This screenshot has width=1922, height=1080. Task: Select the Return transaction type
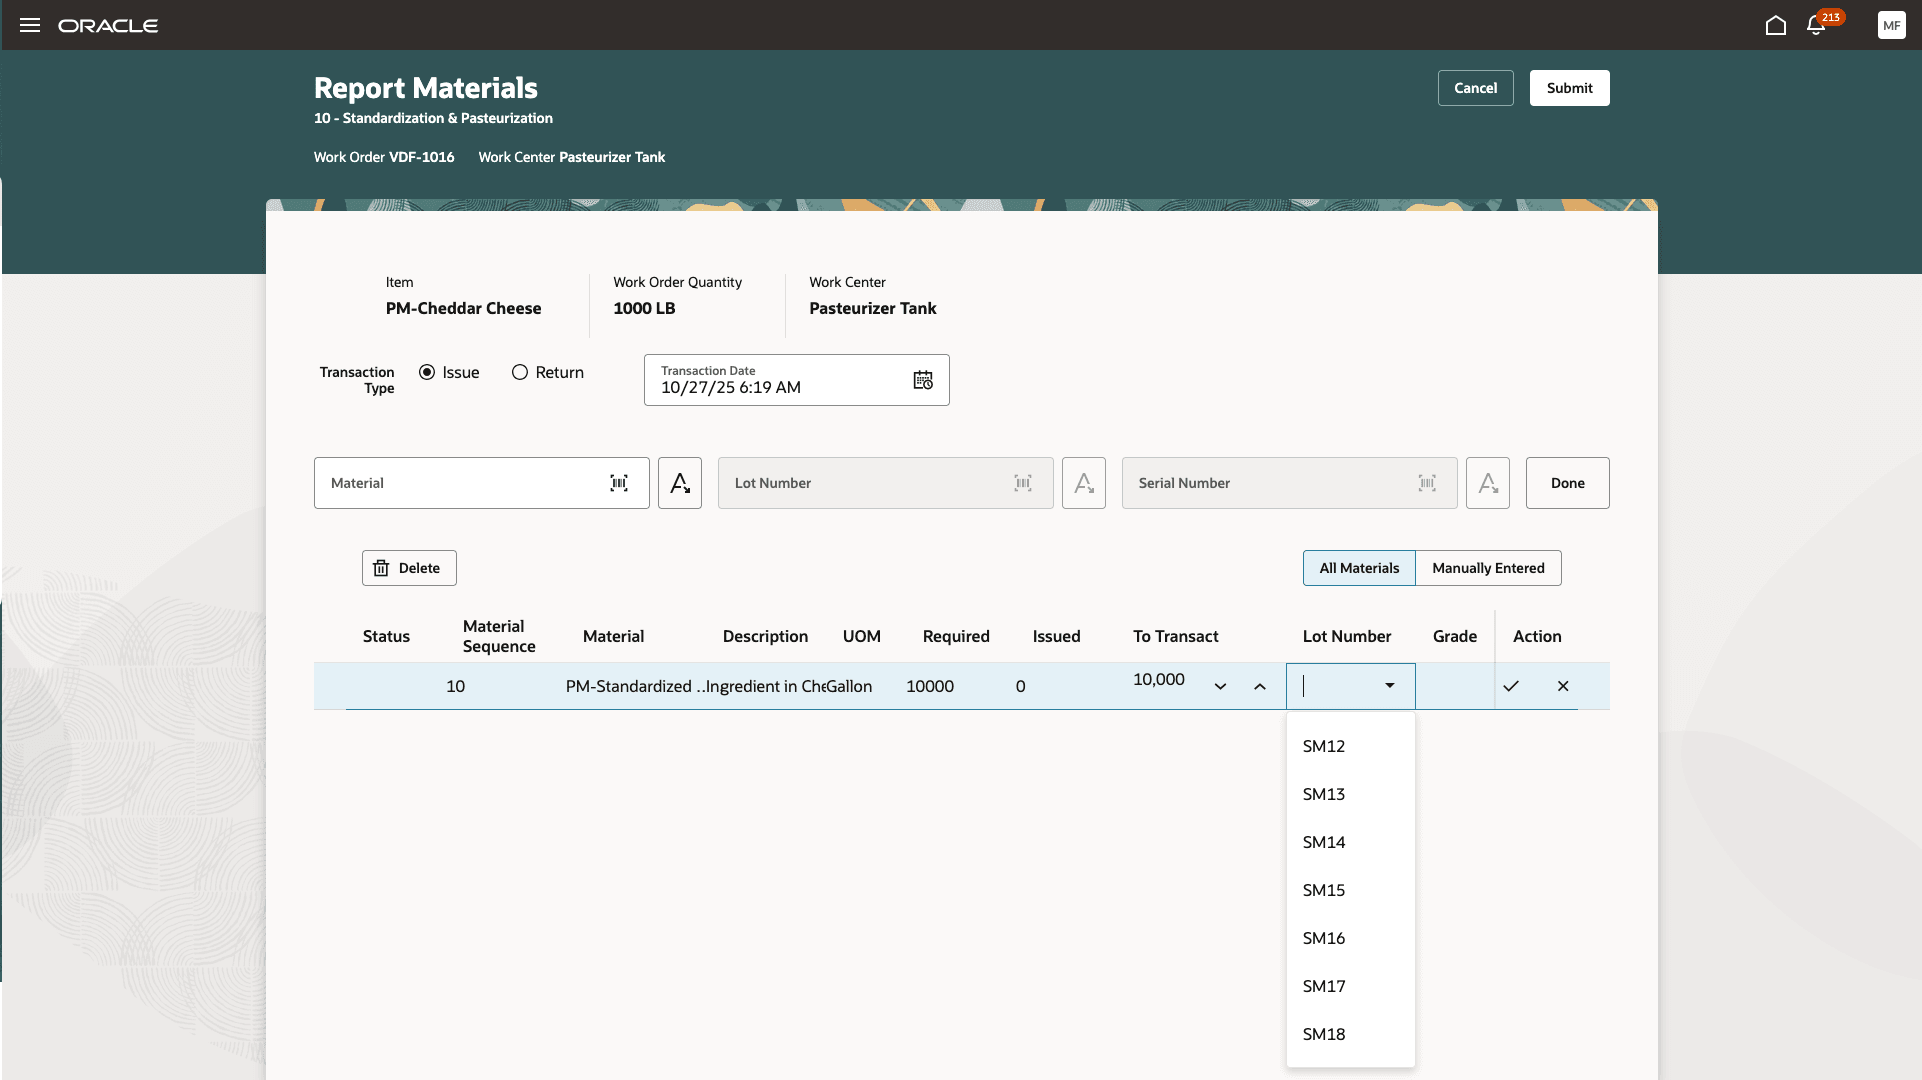click(x=520, y=372)
